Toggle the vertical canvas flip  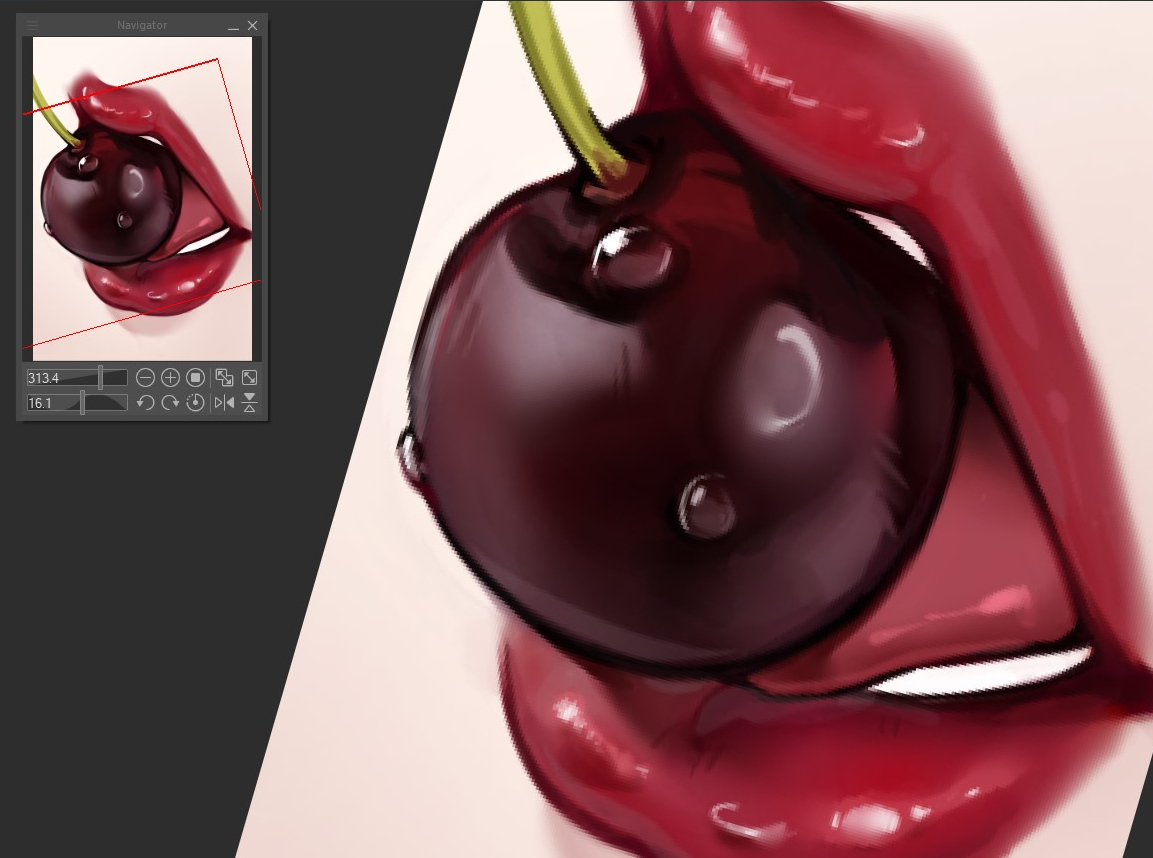[250, 402]
